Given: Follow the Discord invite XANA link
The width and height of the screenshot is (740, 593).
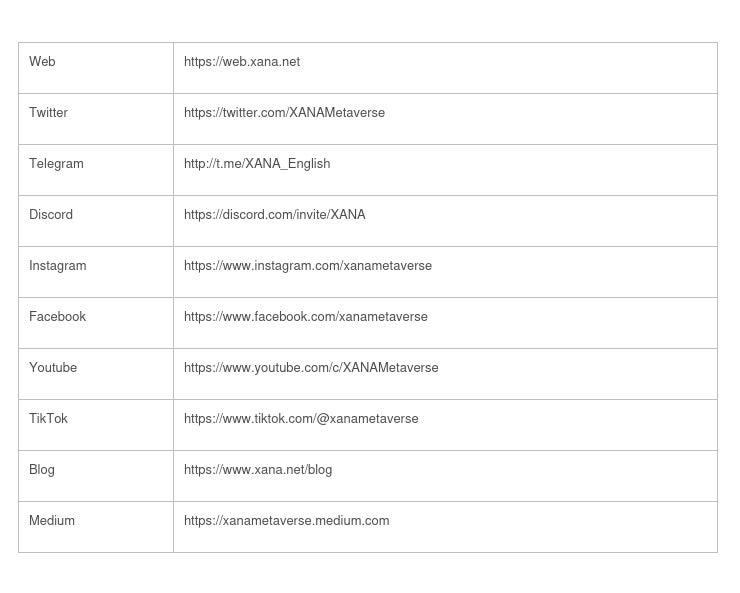Looking at the screenshot, I should pyautogui.click(x=274, y=215).
